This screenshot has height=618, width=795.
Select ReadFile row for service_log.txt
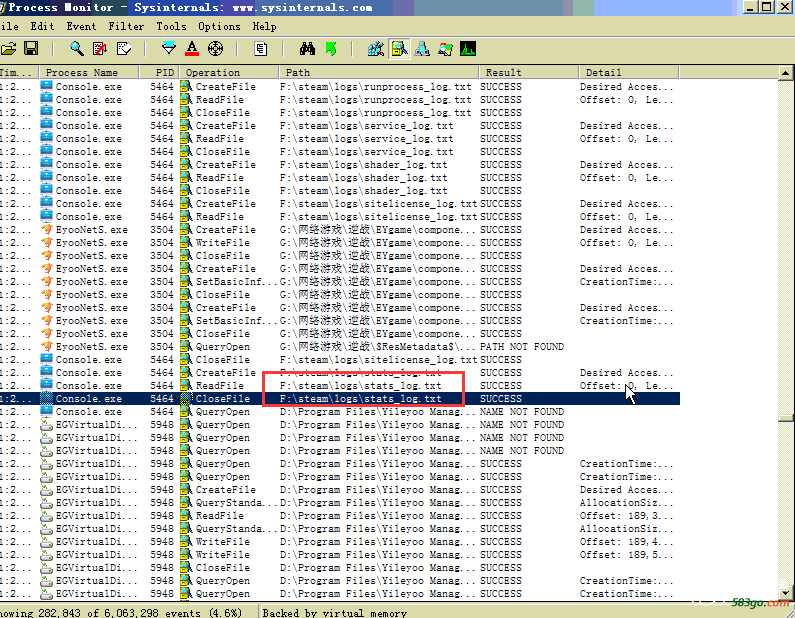pos(340,139)
